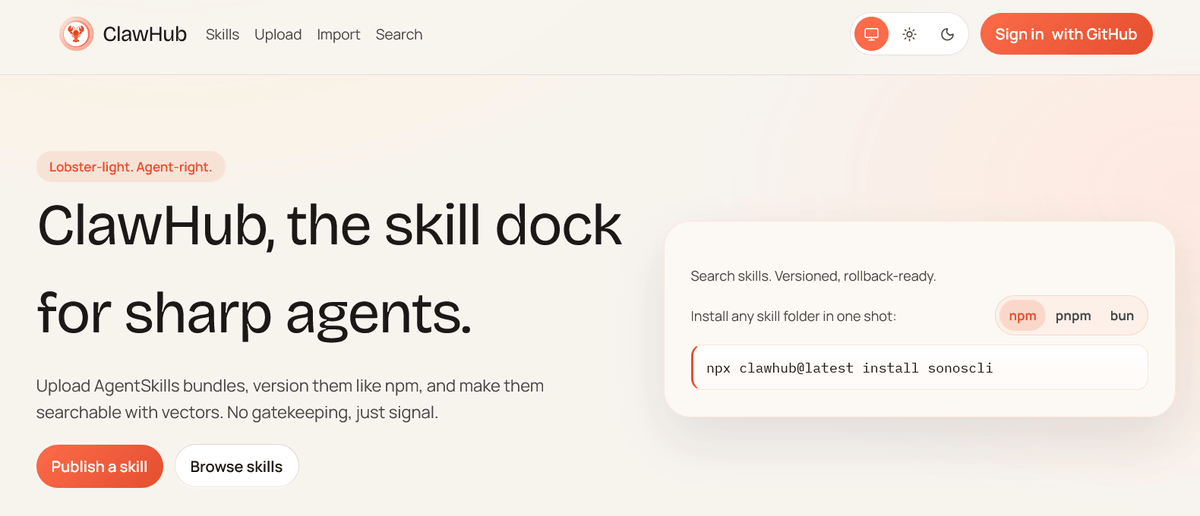Open the Skills nav item
This screenshot has width=1200, height=516.
pos(222,34)
